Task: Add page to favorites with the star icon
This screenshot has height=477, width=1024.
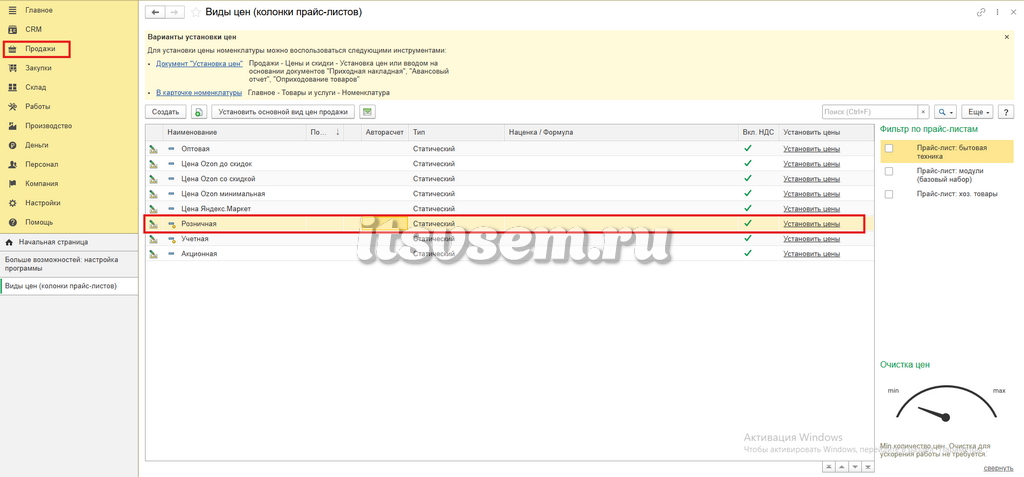Action: click(195, 12)
